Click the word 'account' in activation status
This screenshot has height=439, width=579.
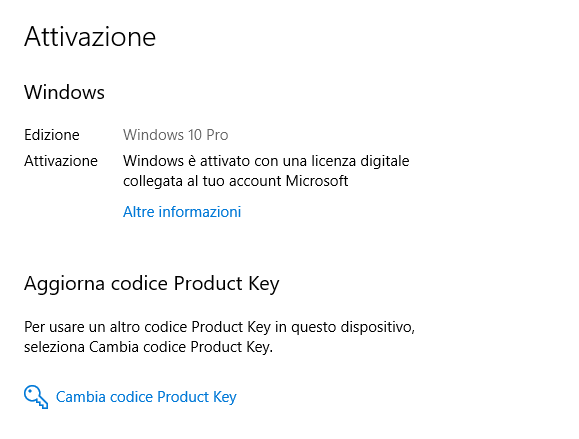click(255, 181)
